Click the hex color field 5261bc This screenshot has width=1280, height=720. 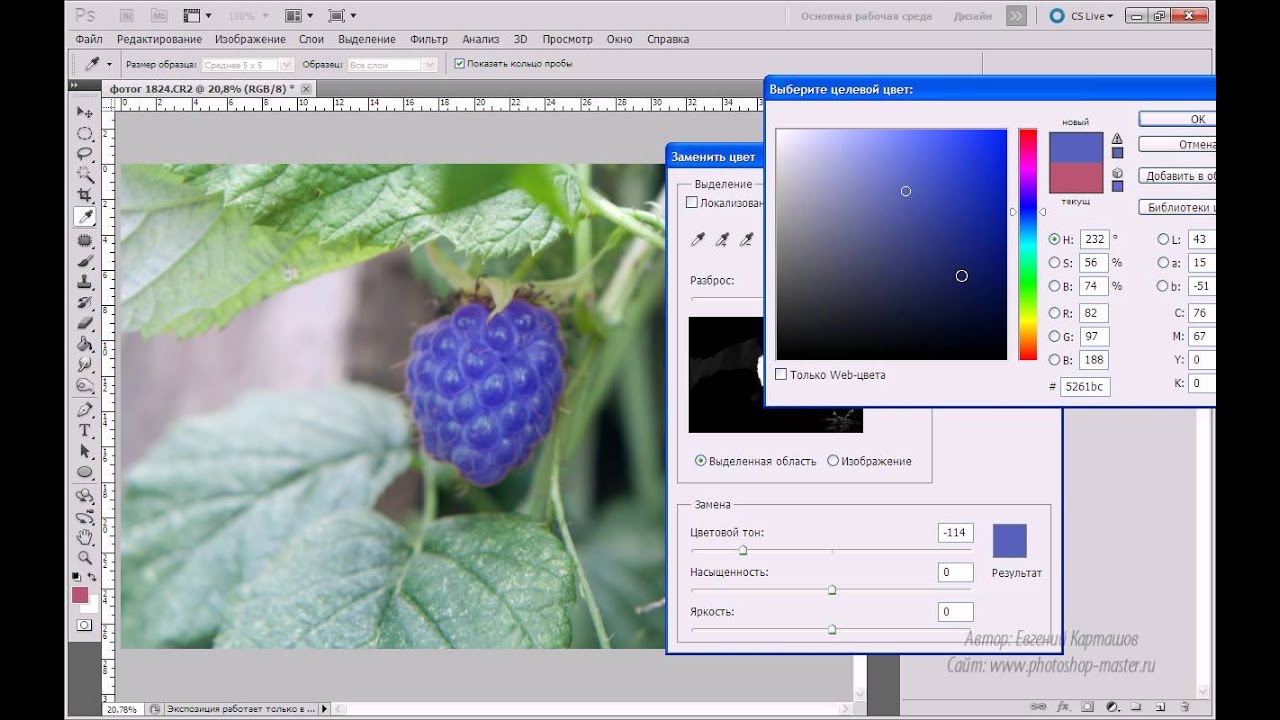tap(1087, 385)
